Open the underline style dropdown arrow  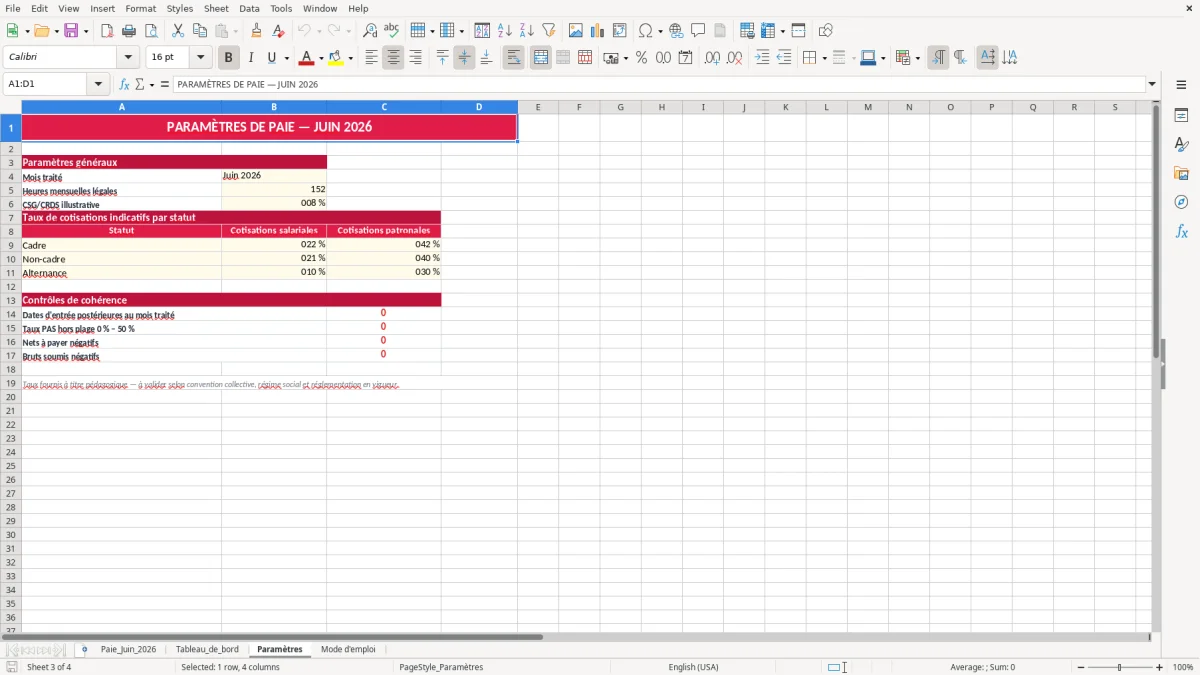coord(286,58)
